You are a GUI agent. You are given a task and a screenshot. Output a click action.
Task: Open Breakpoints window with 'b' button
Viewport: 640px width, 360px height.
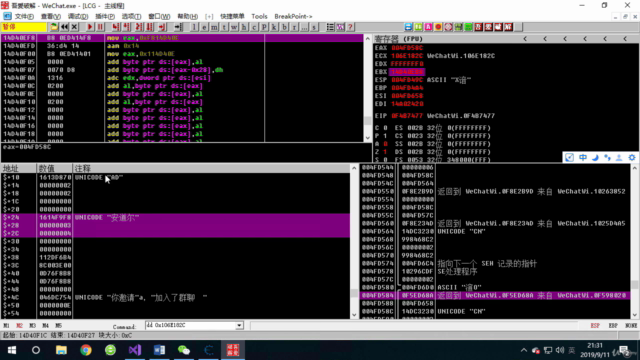click(x=284, y=27)
